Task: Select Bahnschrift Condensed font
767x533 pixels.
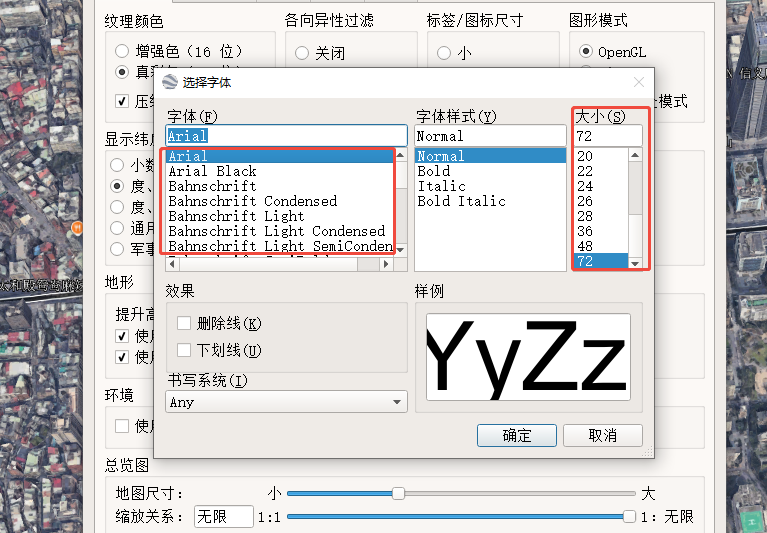Action: coord(280,201)
